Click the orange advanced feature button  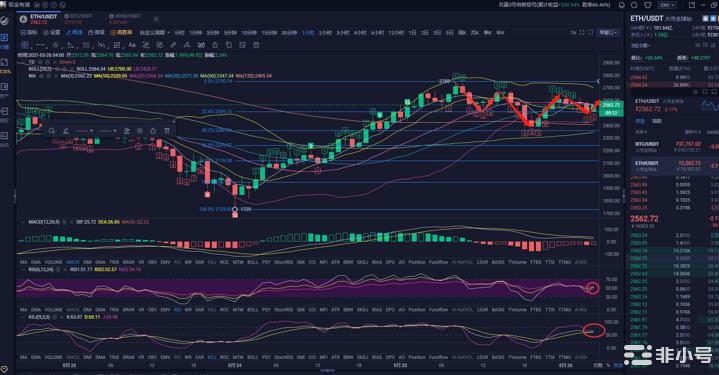point(122,33)
